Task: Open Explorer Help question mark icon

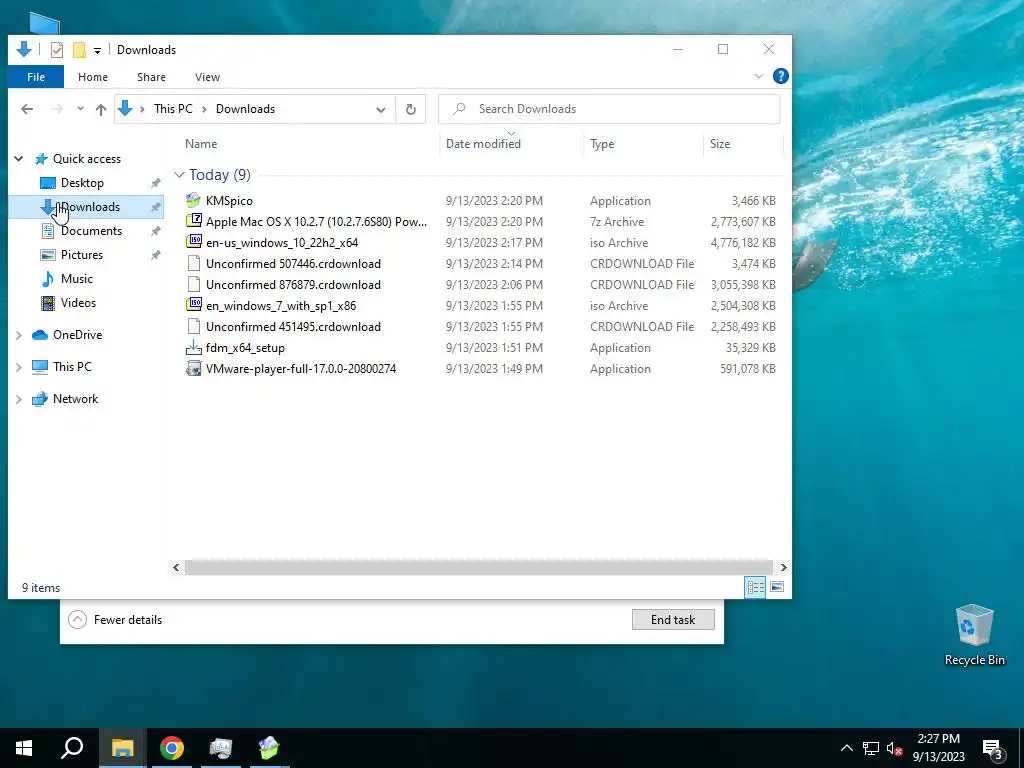Action: (x=780, y=76)
